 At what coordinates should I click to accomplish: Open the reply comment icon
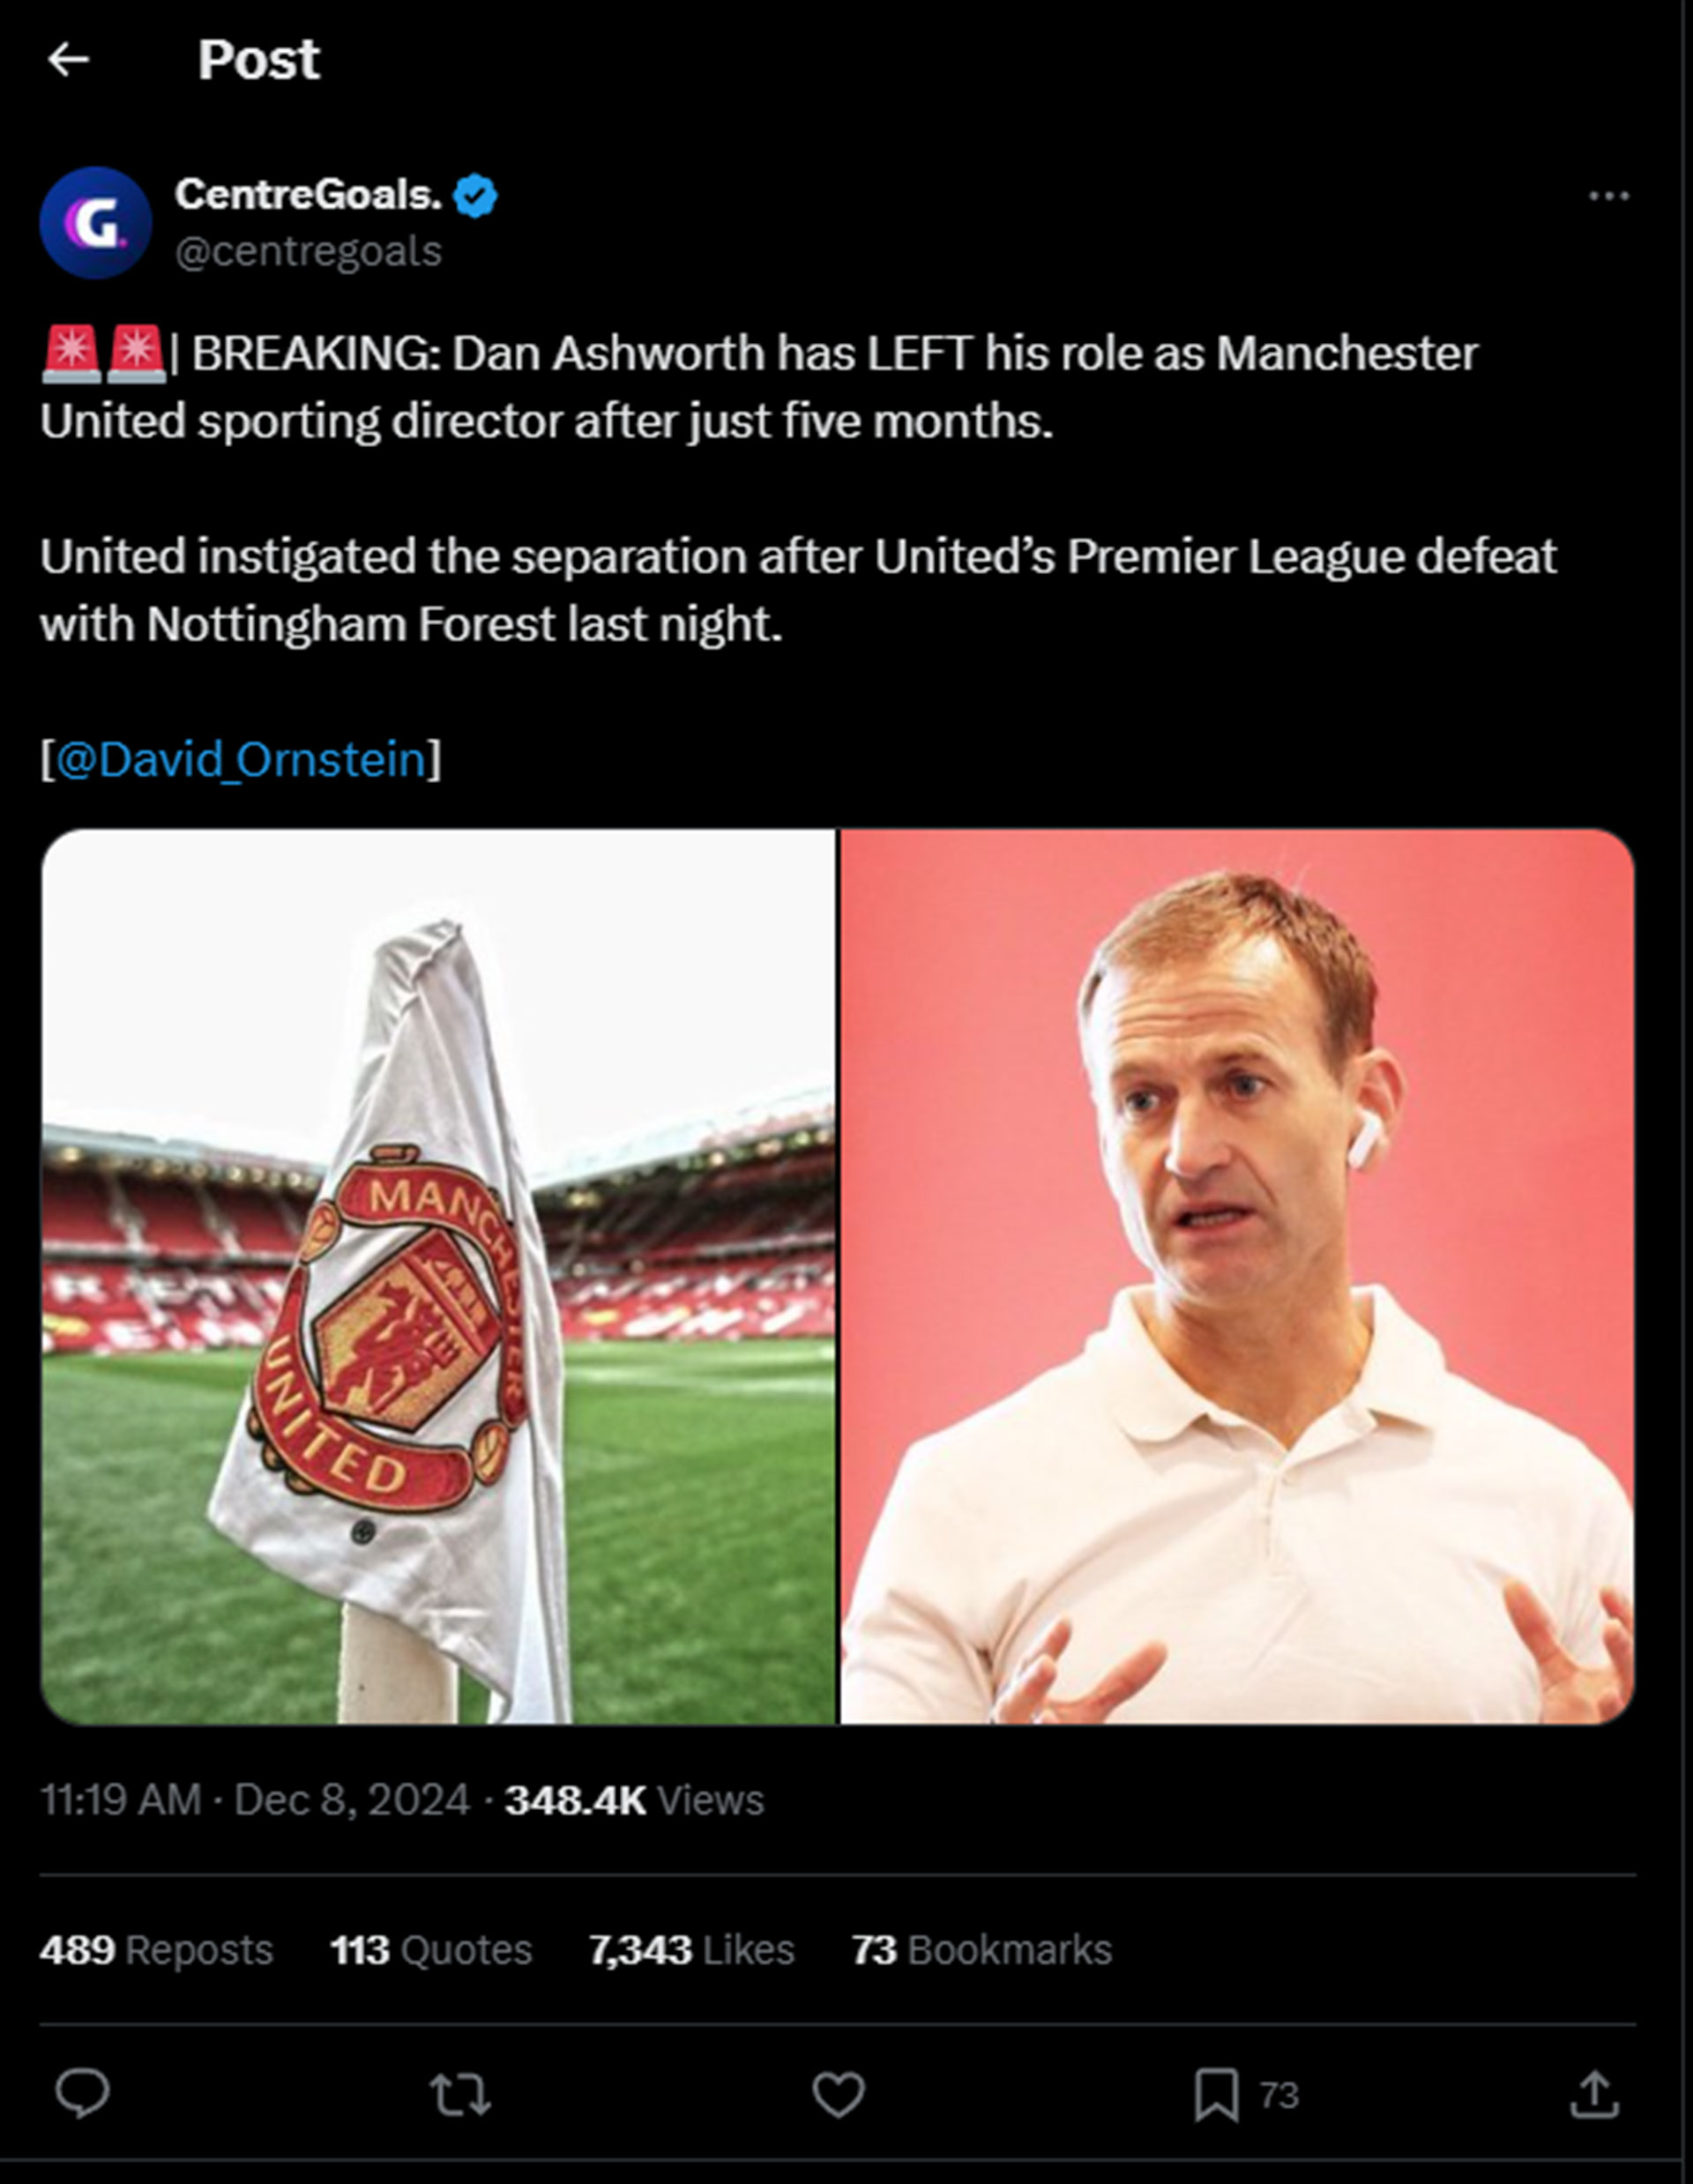[82, 2093]
